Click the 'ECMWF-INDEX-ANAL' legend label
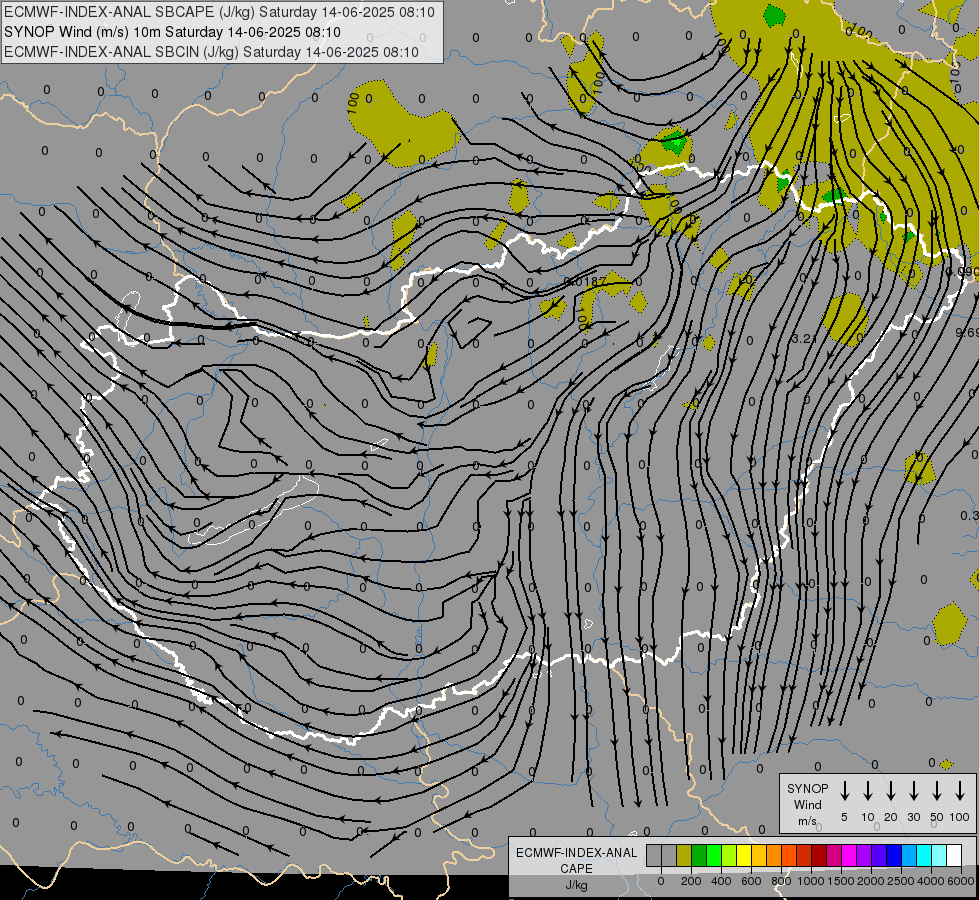The height and width of the screenshot is (900, 979). pyautogui.click(x=577, y=853)
